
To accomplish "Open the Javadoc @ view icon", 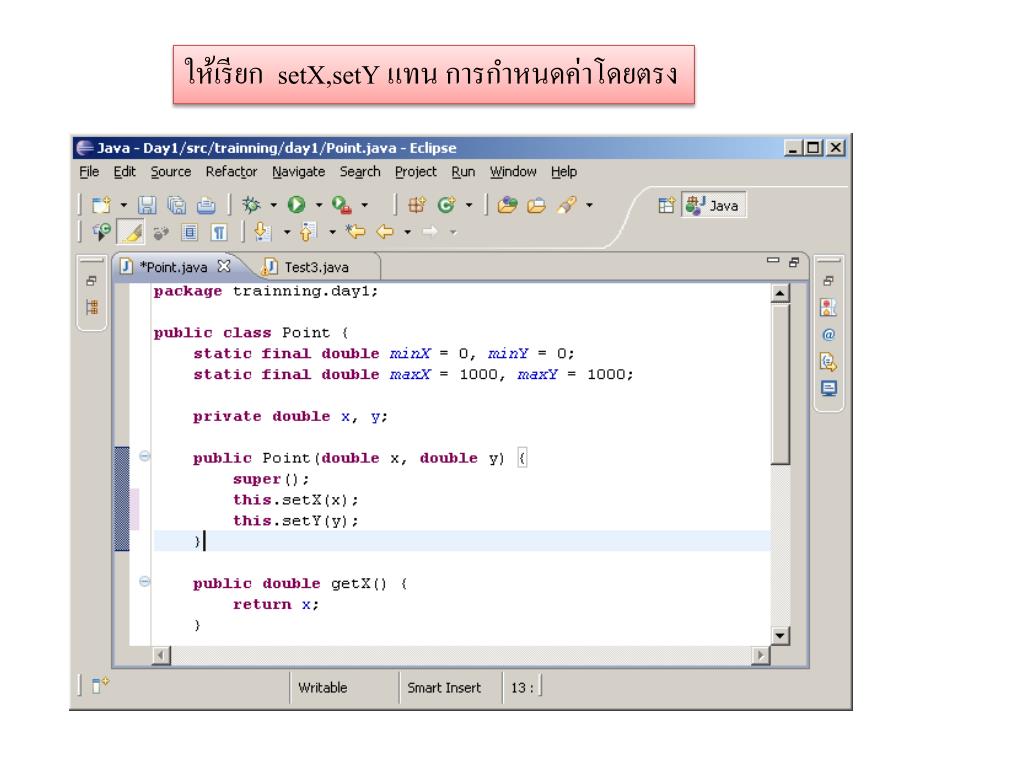I will 829,334.
